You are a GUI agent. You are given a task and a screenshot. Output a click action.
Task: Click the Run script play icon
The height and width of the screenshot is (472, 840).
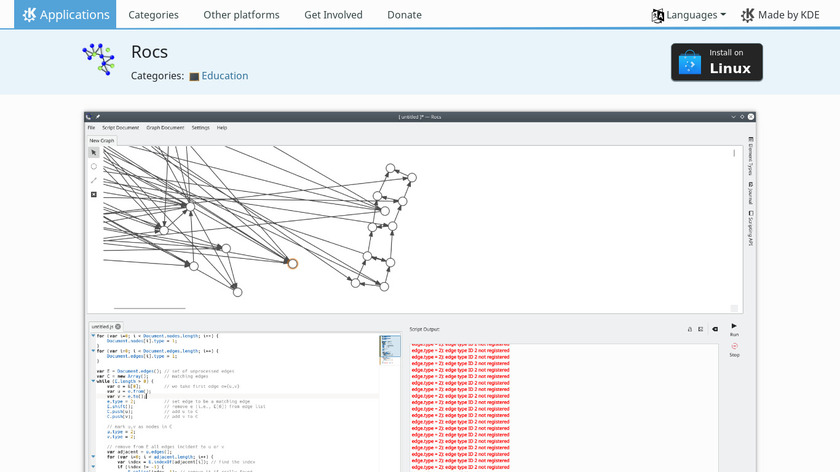coord(734,326)
